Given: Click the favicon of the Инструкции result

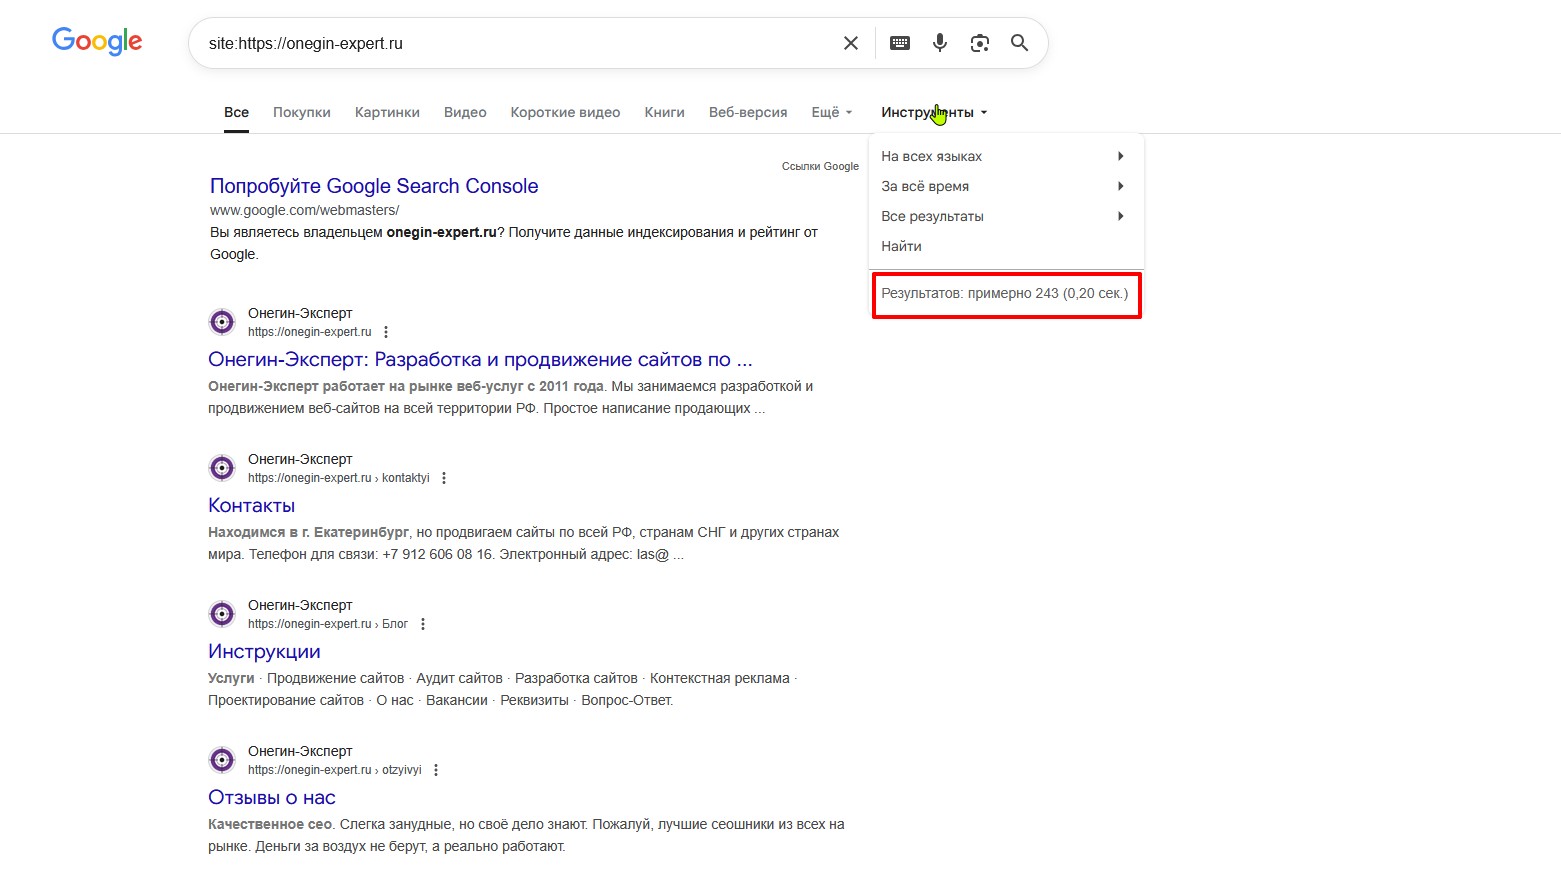Looking at the screenshot, I should (x=222, y=614).
